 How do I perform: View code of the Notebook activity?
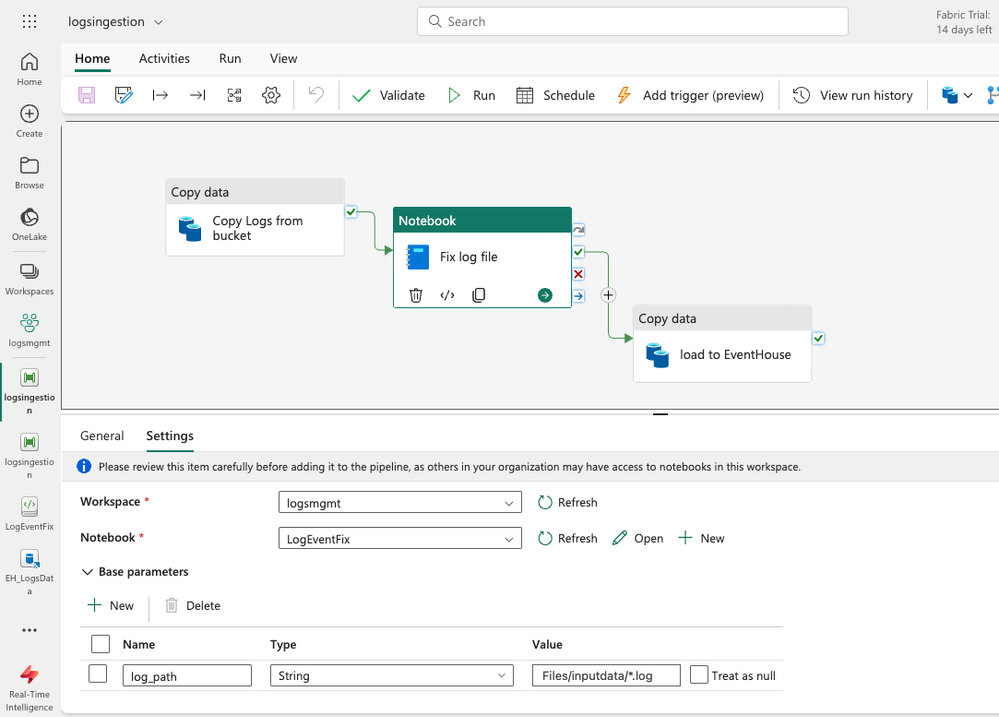[x=447, y=295]
